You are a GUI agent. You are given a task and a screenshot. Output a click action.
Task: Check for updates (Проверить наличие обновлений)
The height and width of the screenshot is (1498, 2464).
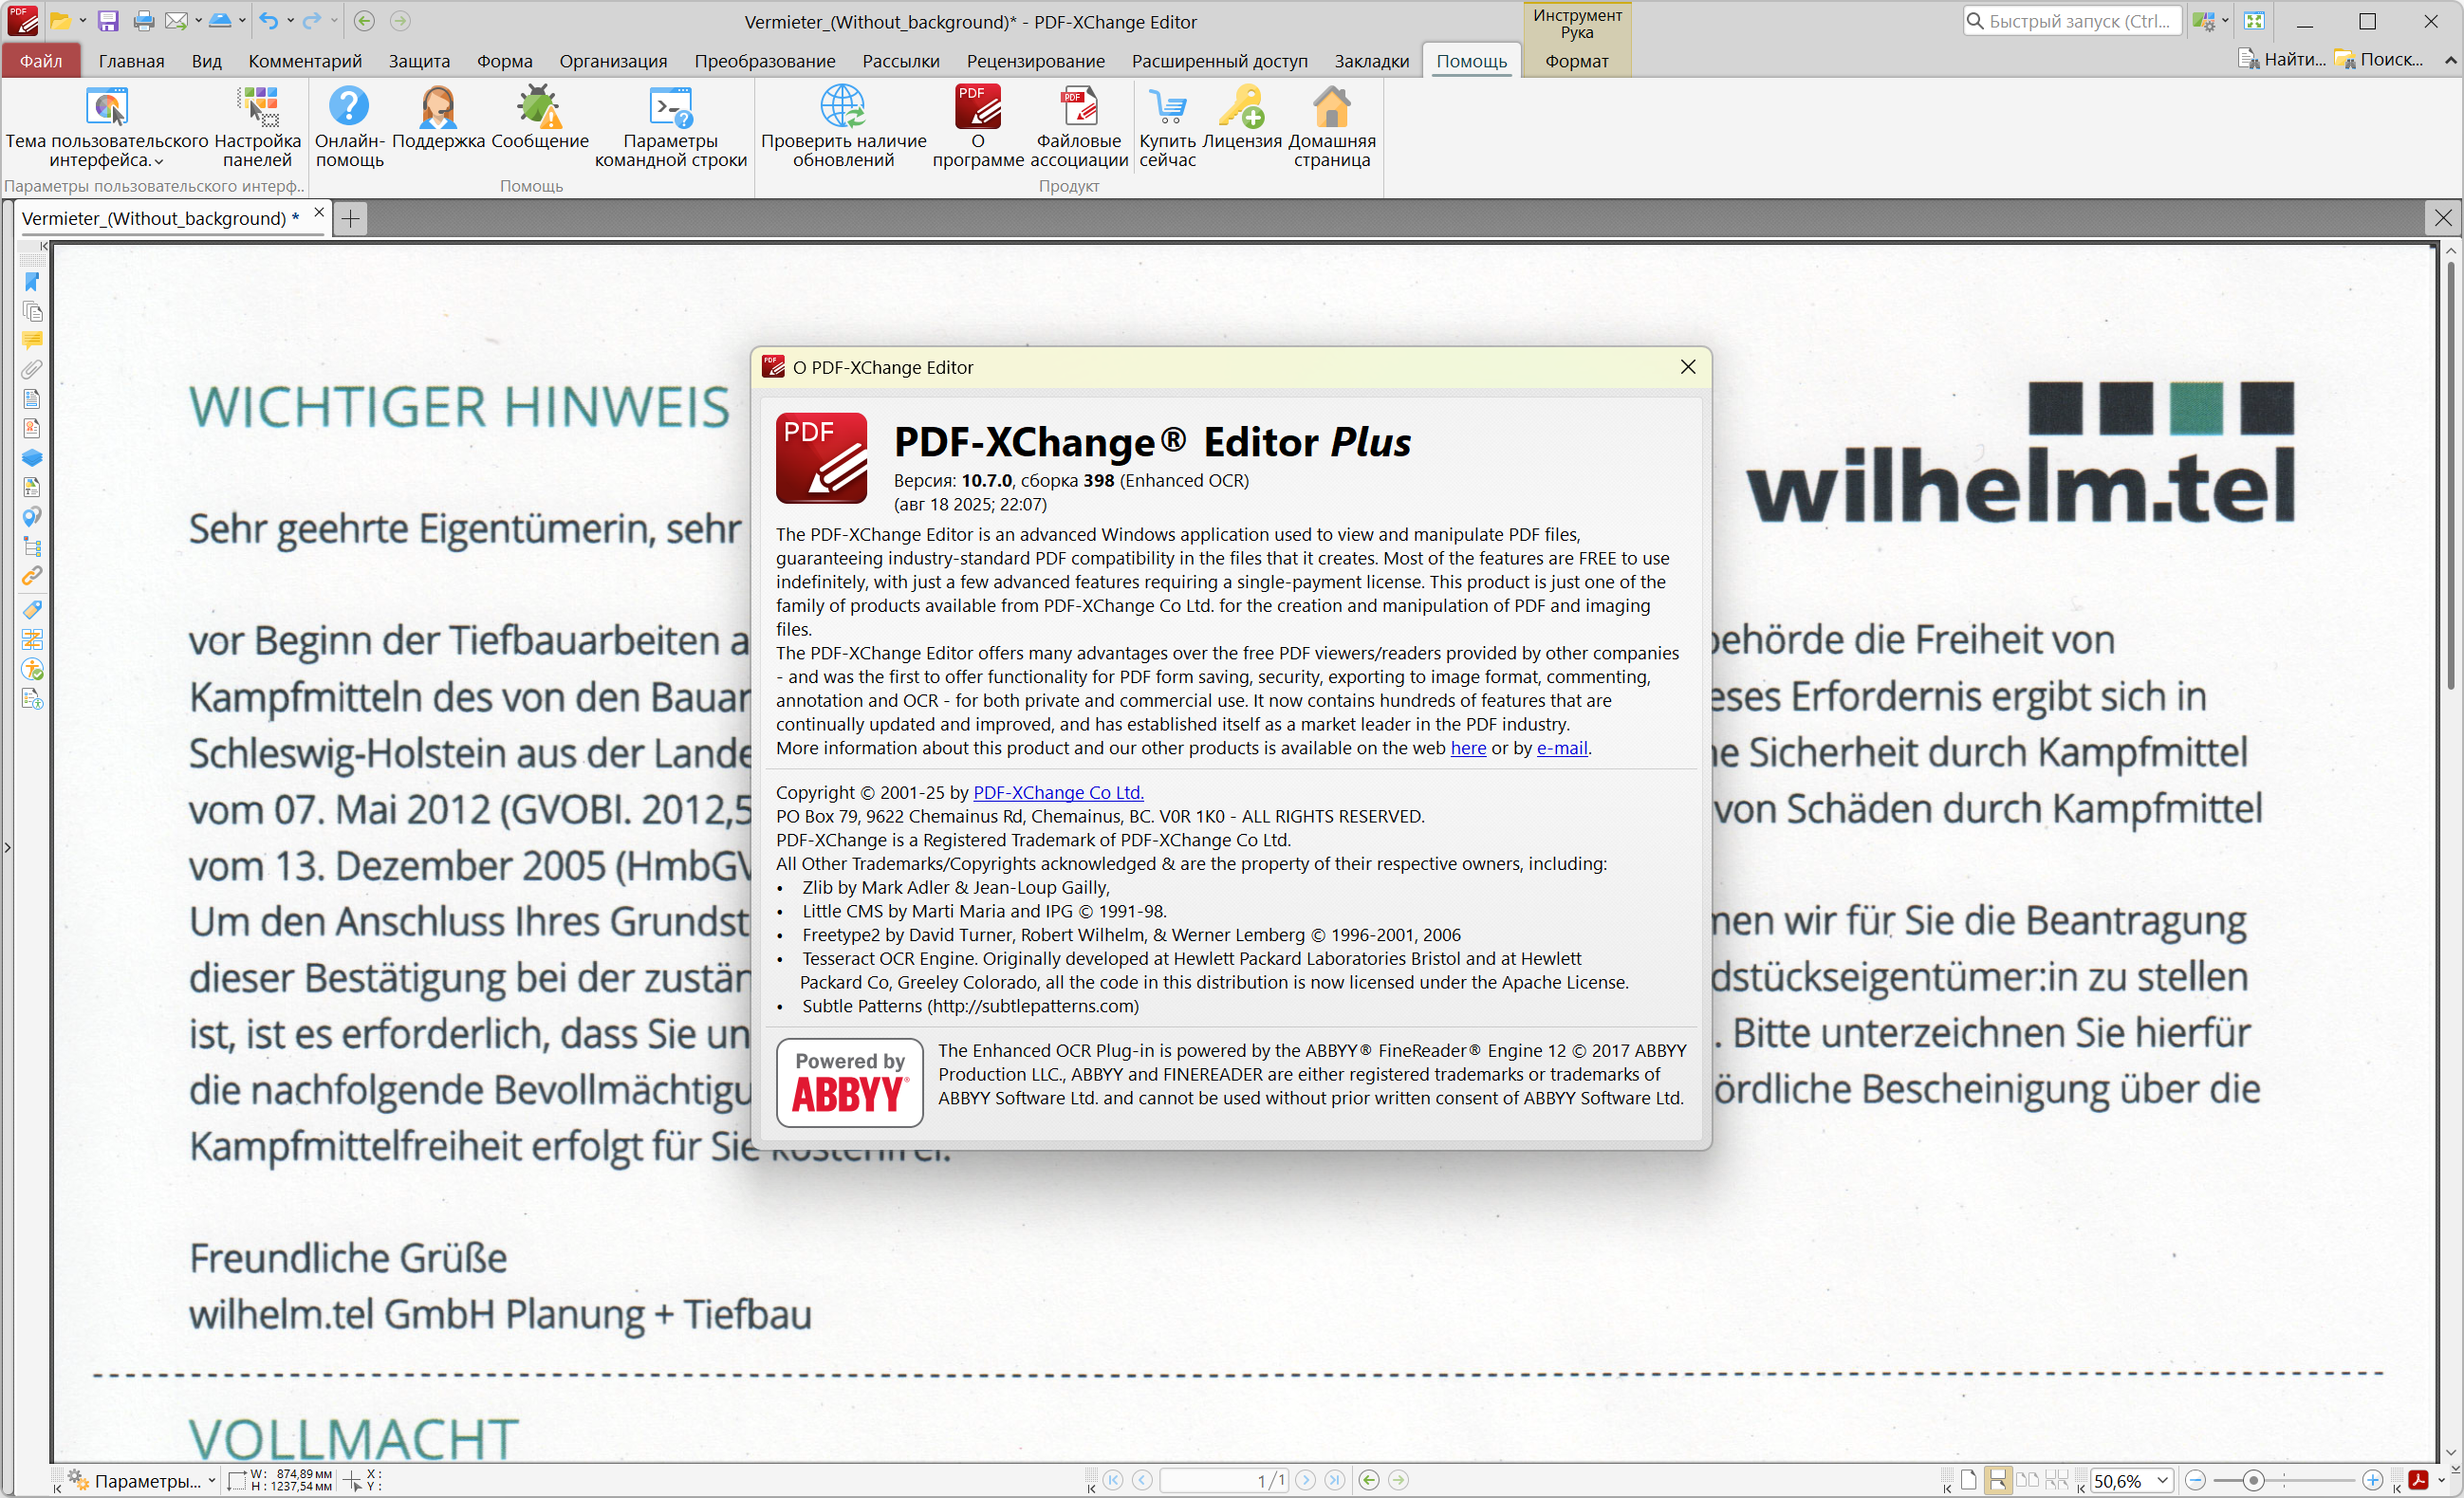(x=843, y=127)
